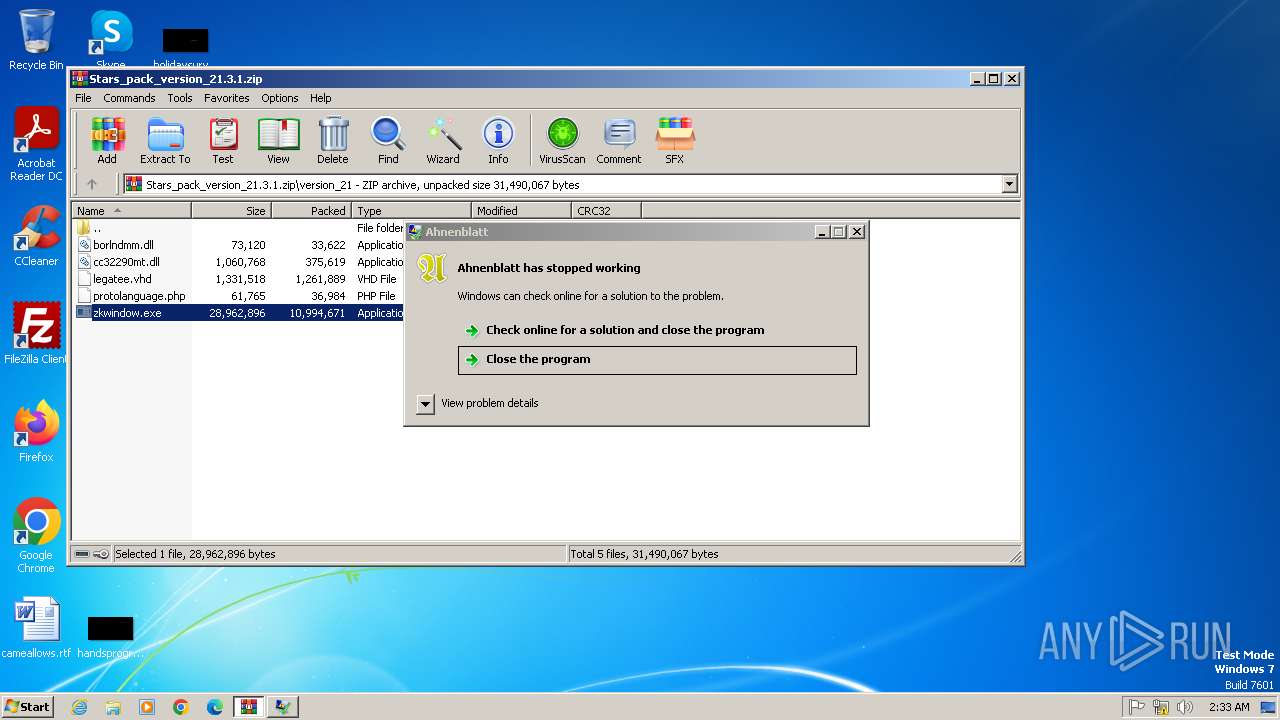Click the View file toolbar icon

coord(278,140)
